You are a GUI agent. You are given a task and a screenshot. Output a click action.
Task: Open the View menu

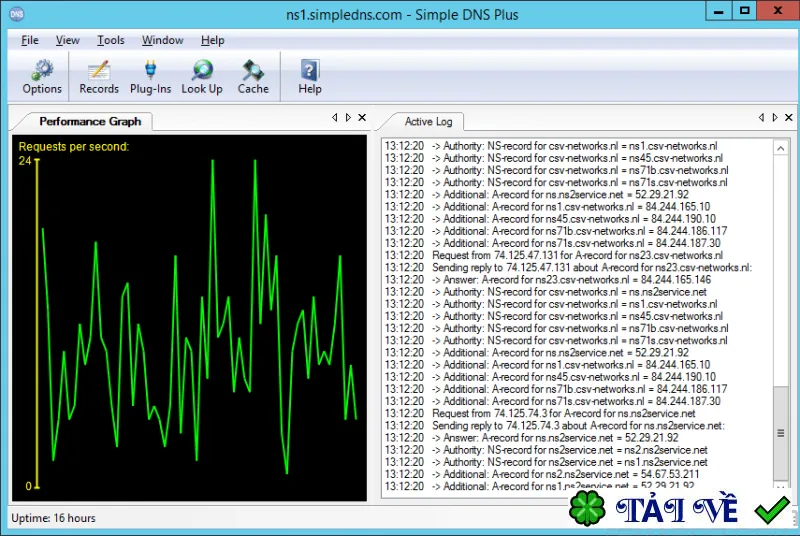[67, 40]
